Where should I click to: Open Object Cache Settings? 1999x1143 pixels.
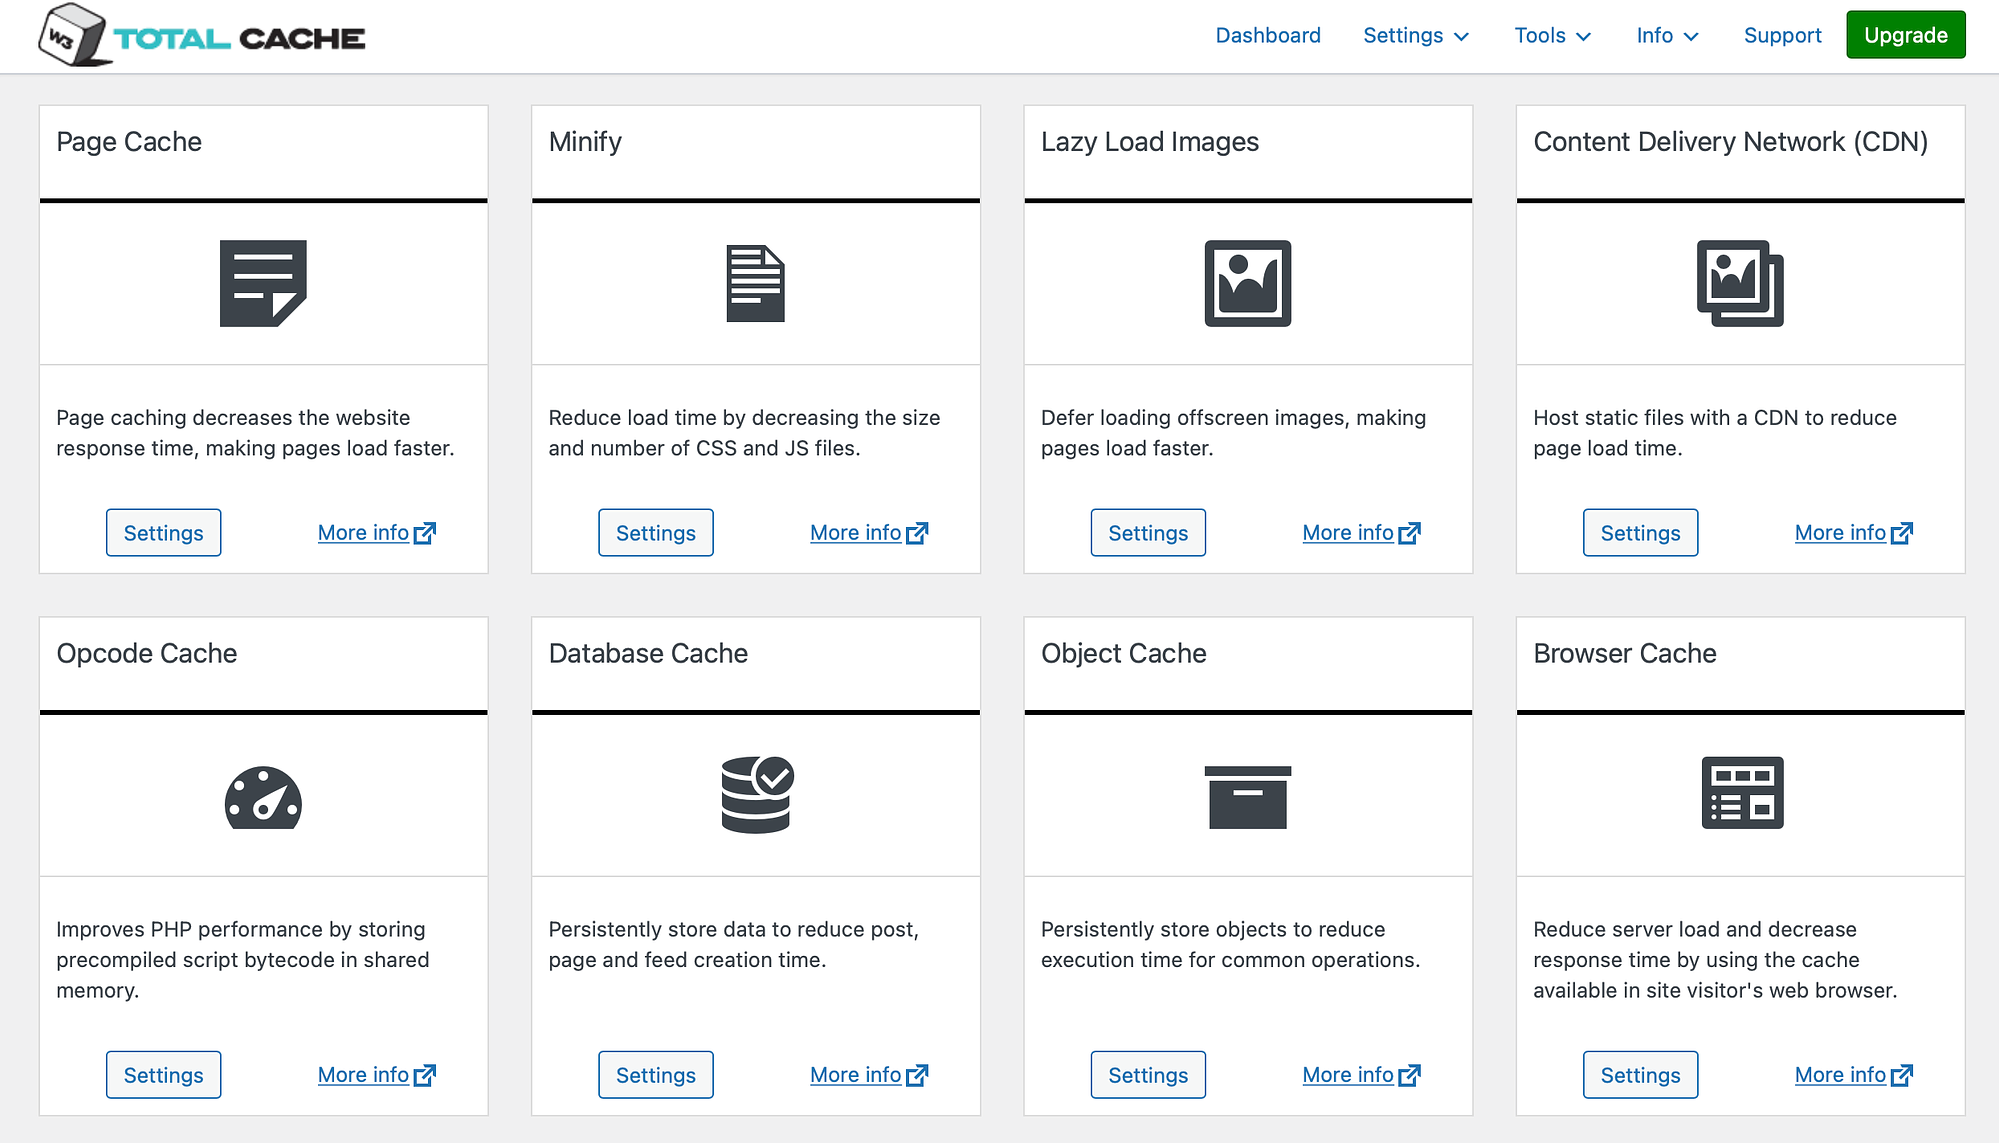[1148, 1074]
